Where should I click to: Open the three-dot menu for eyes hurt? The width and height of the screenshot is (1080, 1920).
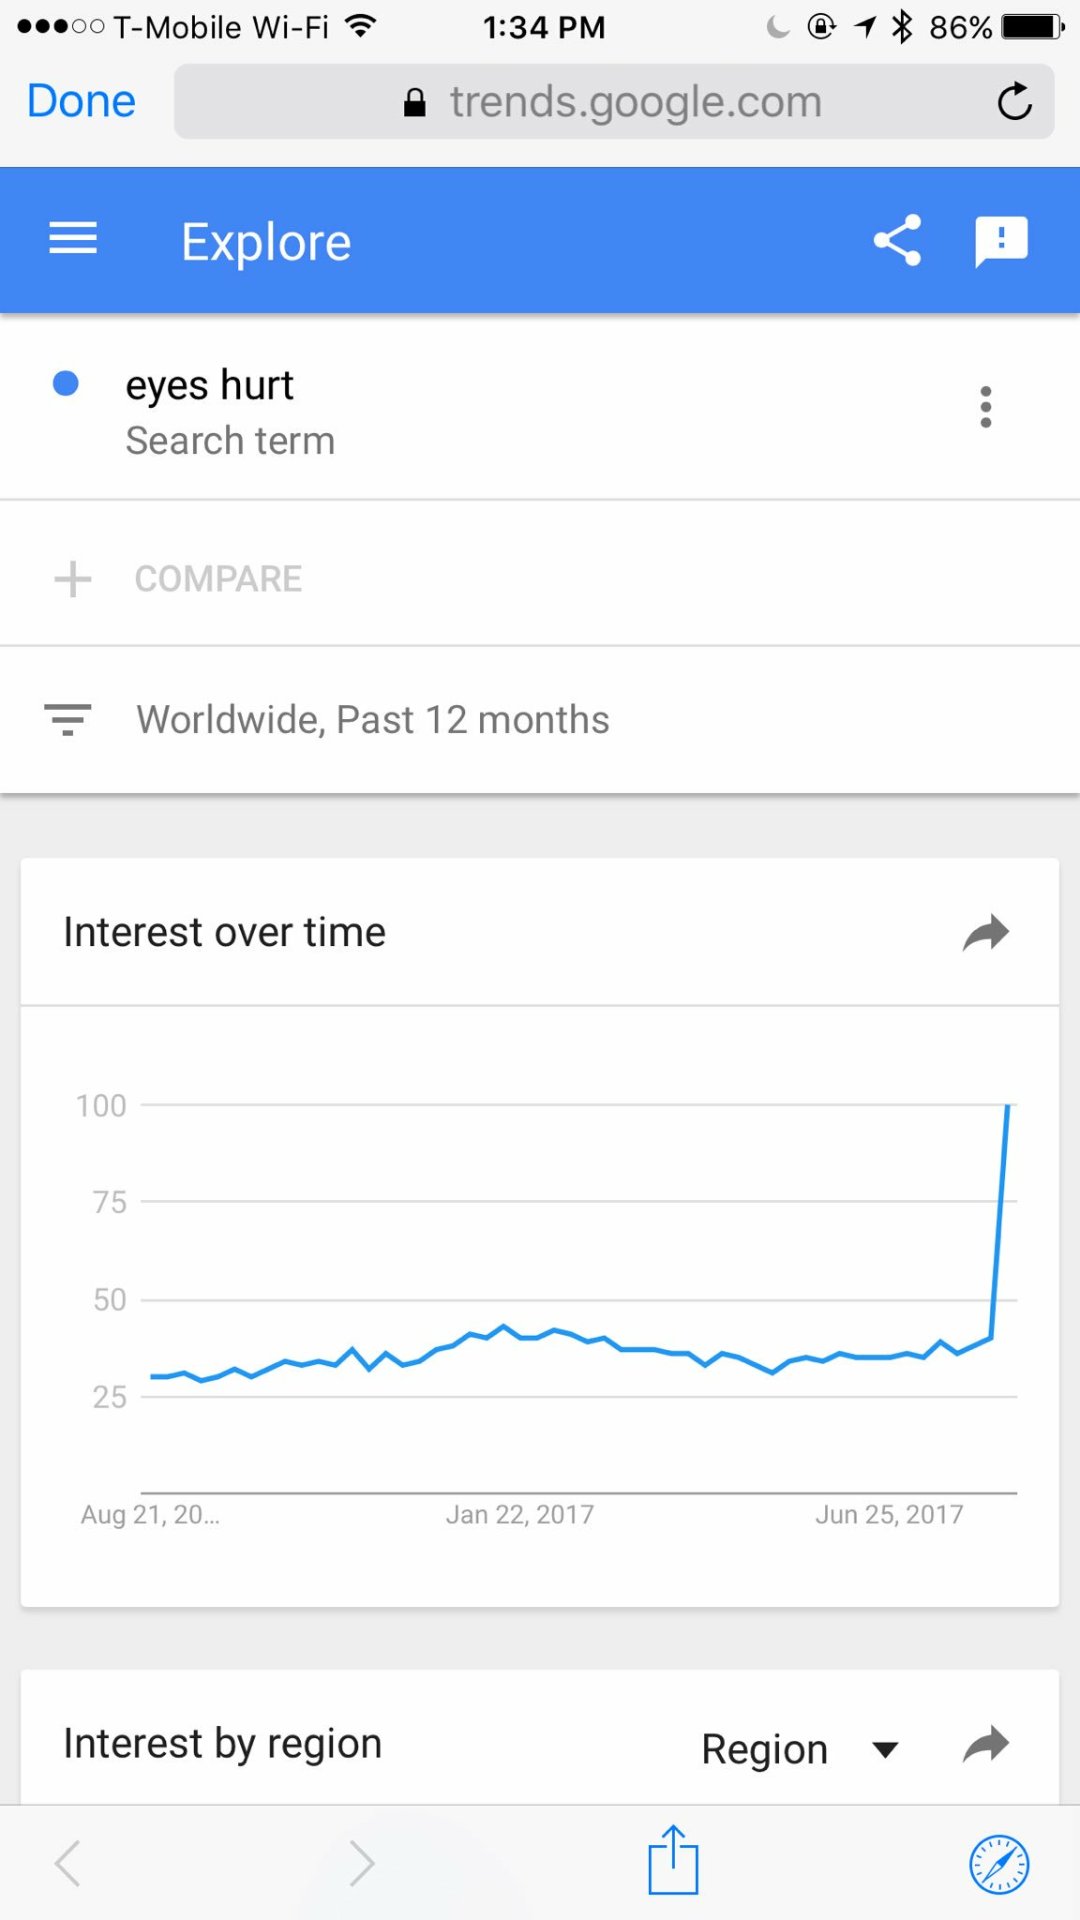point(986,407)
